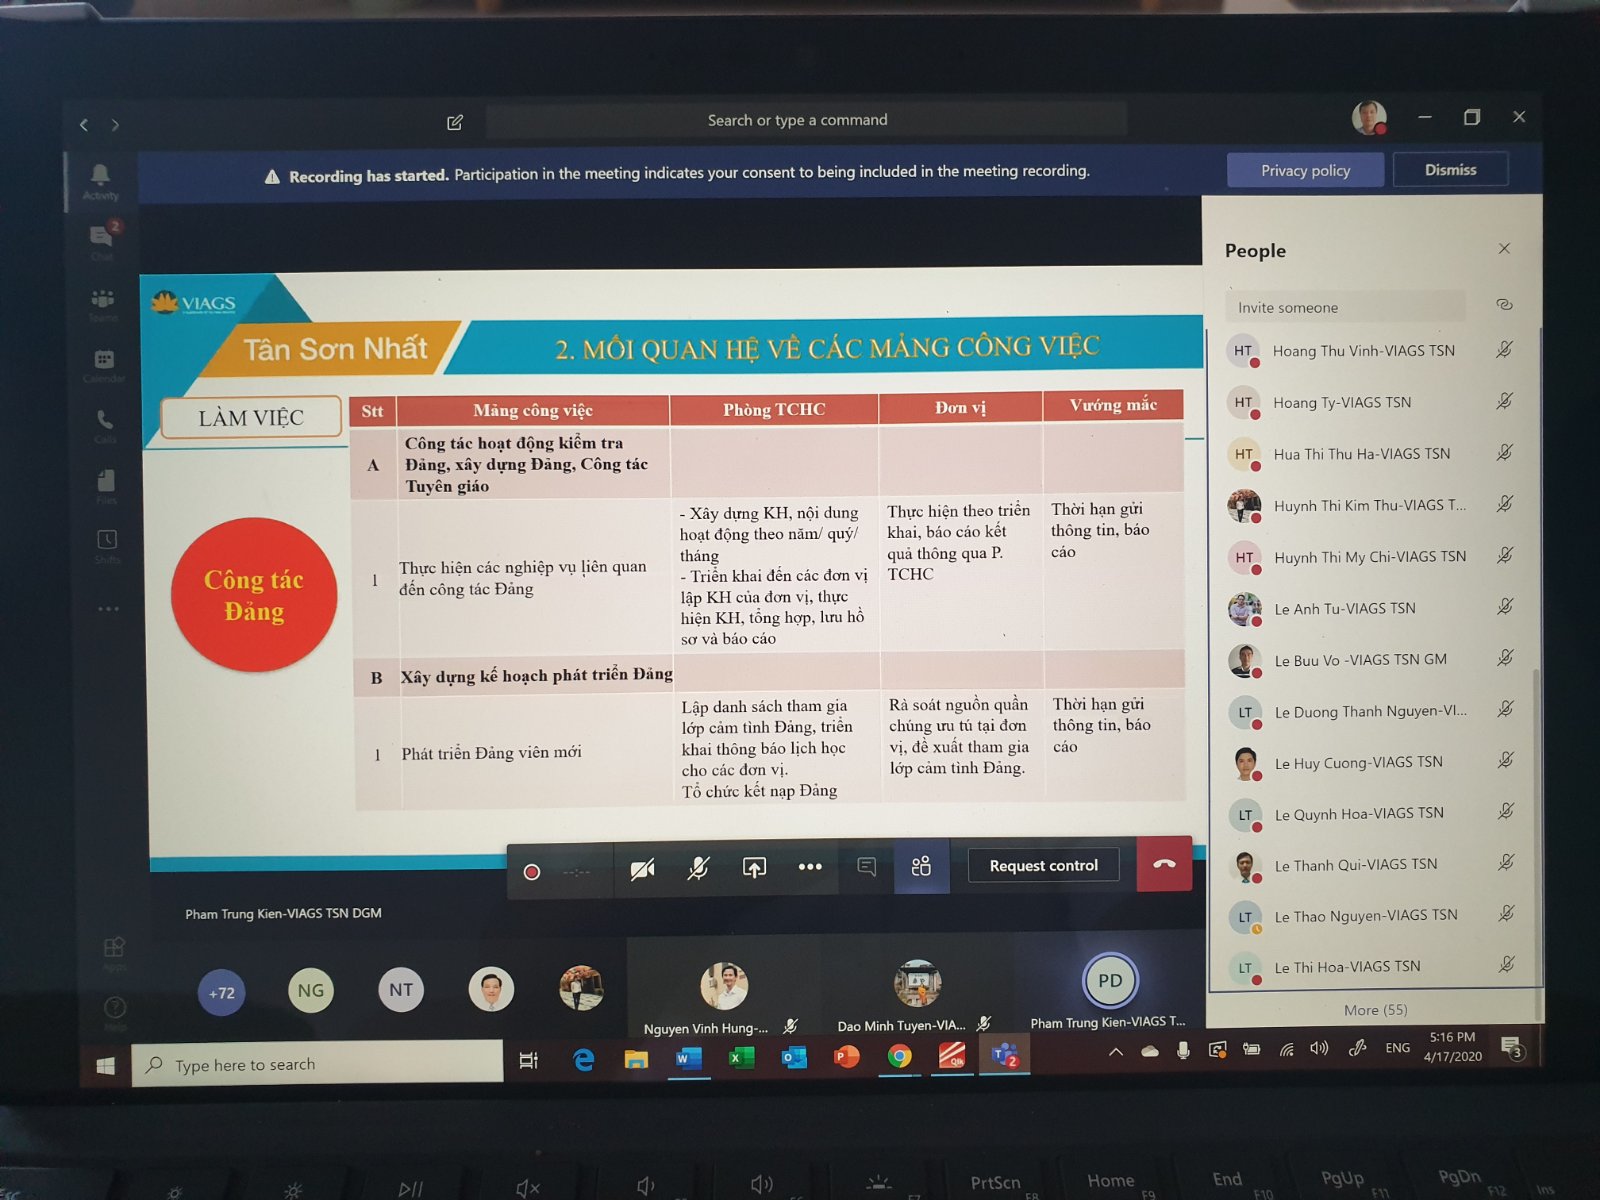Click muted mic icon beside Le Quynh Hoa
1600x1200 pixels.
[1506, 811]
